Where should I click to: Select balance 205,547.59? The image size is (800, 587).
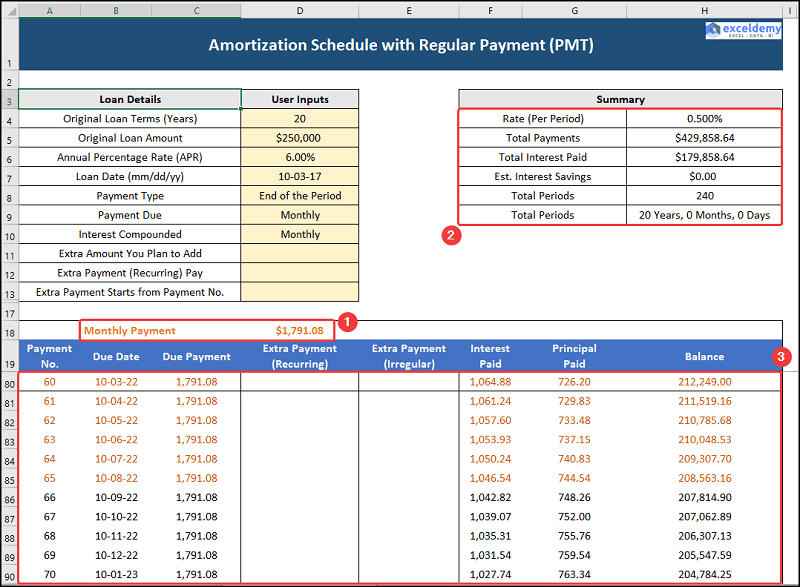point(704,555)
